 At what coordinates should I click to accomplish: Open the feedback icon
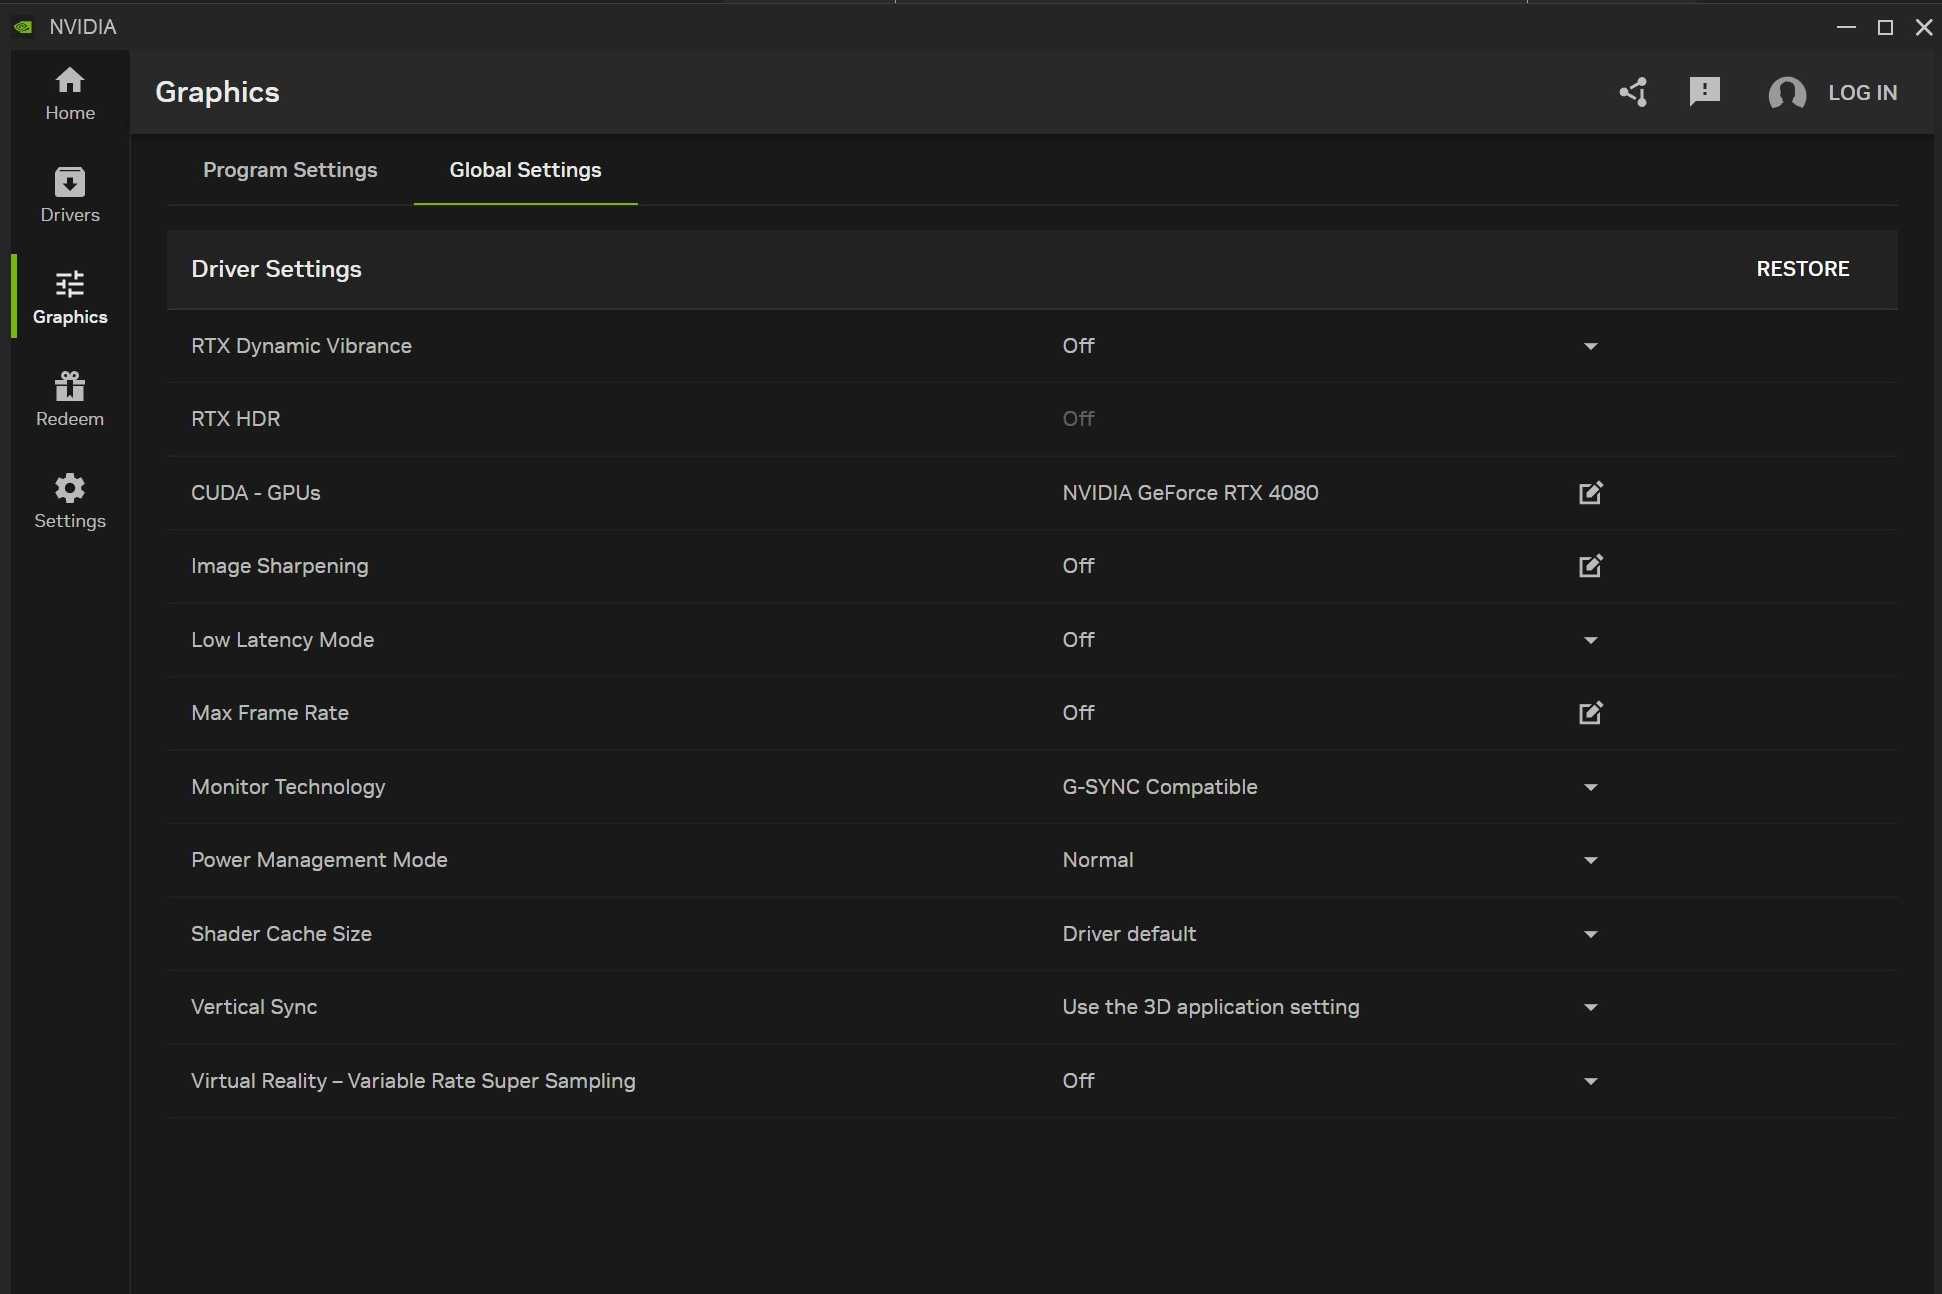click(x=1704, y=92)
